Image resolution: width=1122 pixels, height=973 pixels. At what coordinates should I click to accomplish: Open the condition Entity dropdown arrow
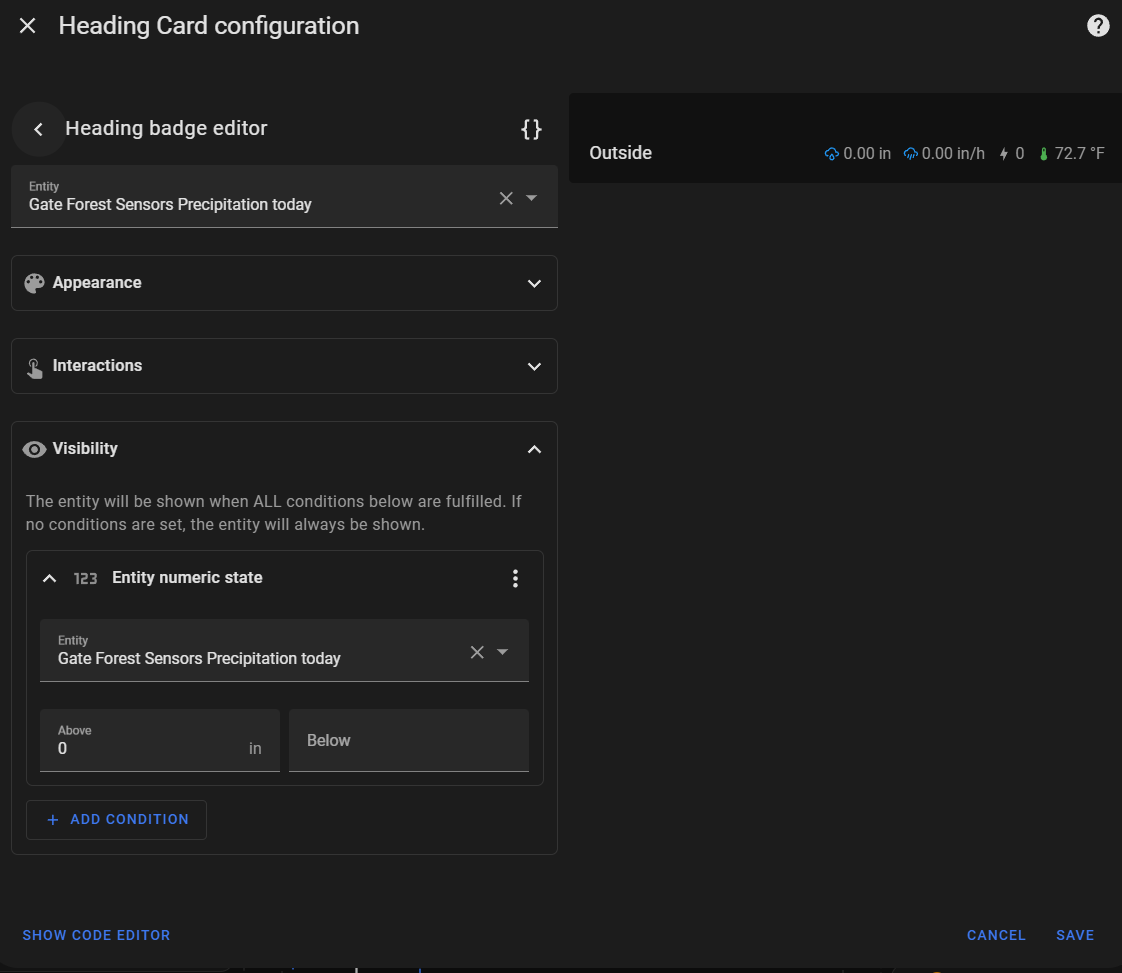point(503,652)
